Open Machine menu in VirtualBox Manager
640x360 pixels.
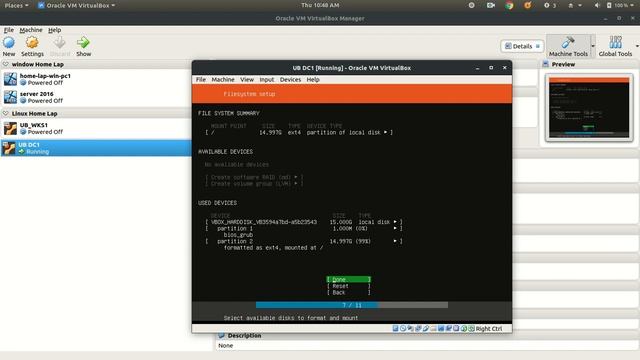(x=31, y=30)
